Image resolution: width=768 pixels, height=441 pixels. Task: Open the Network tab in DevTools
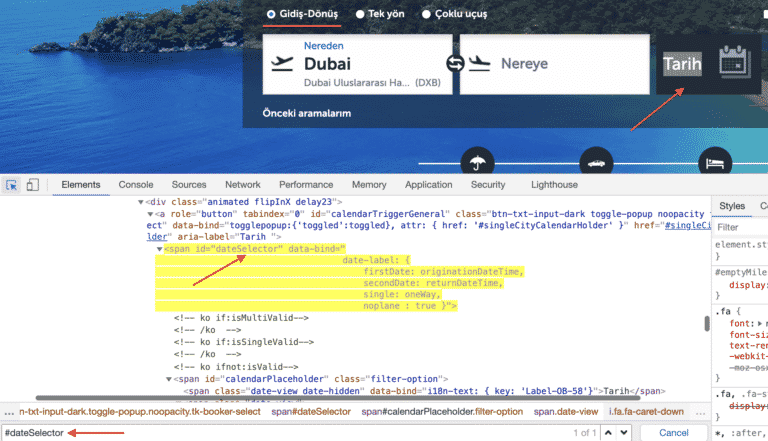(242, 185)
